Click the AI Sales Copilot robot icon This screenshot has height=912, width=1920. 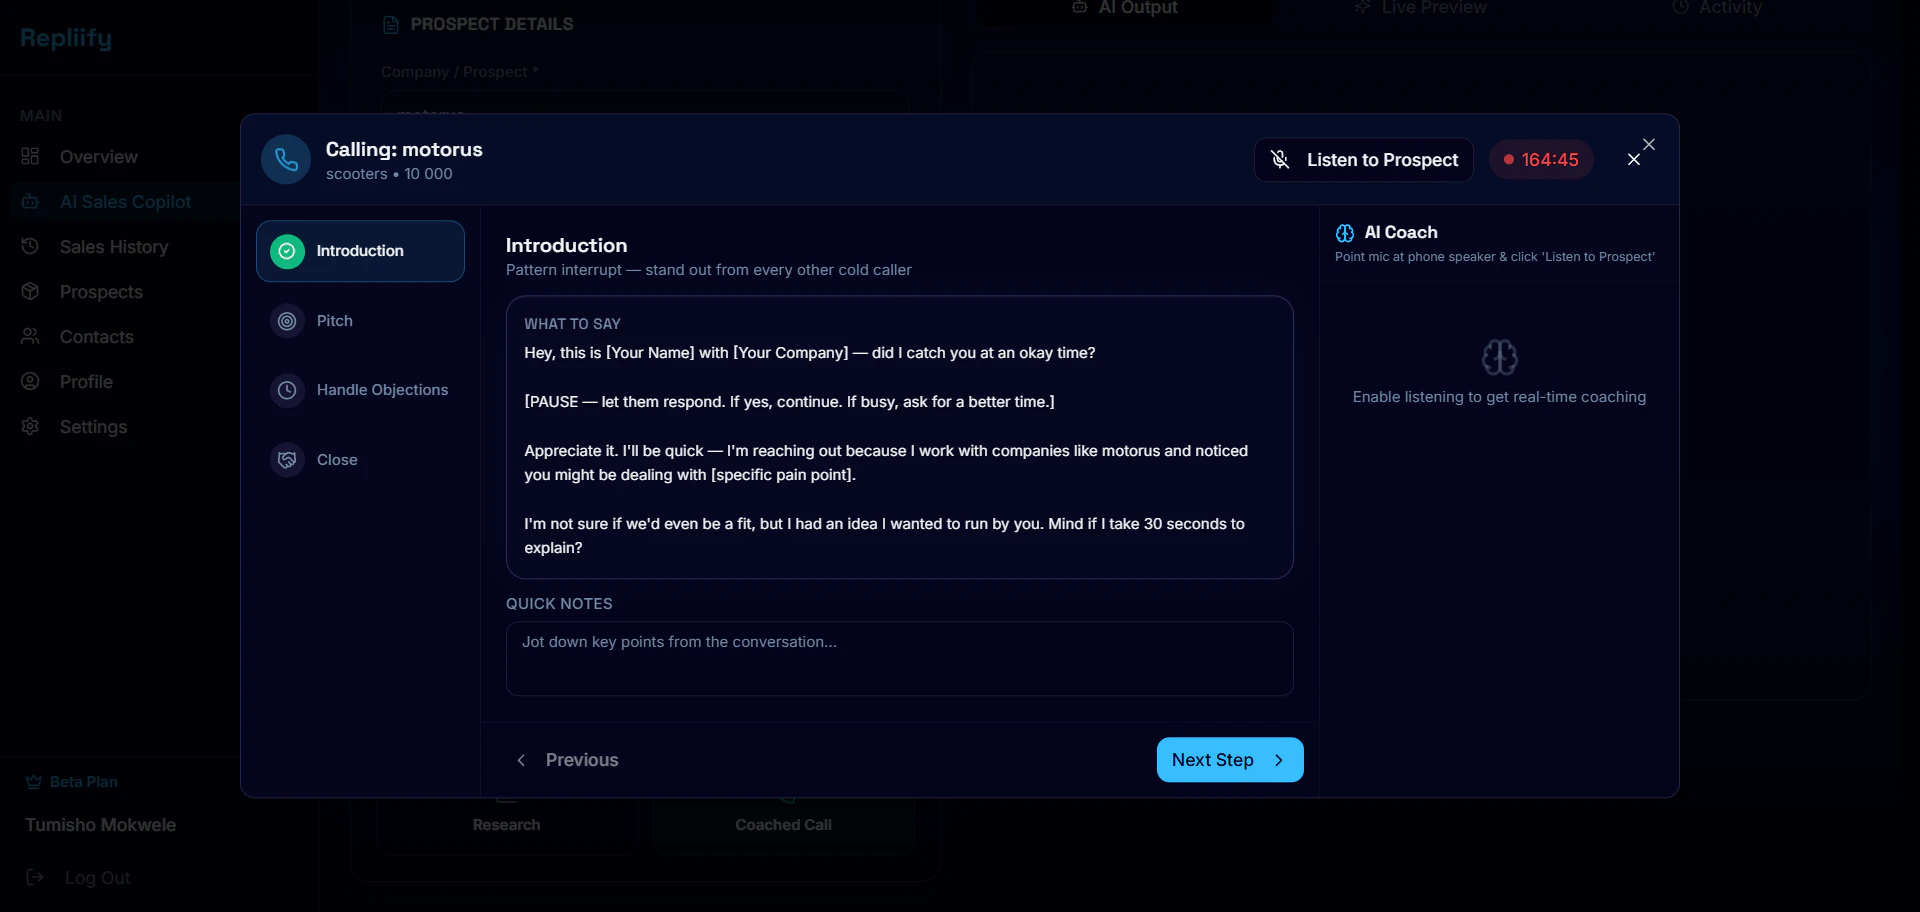tap(30, 201)
